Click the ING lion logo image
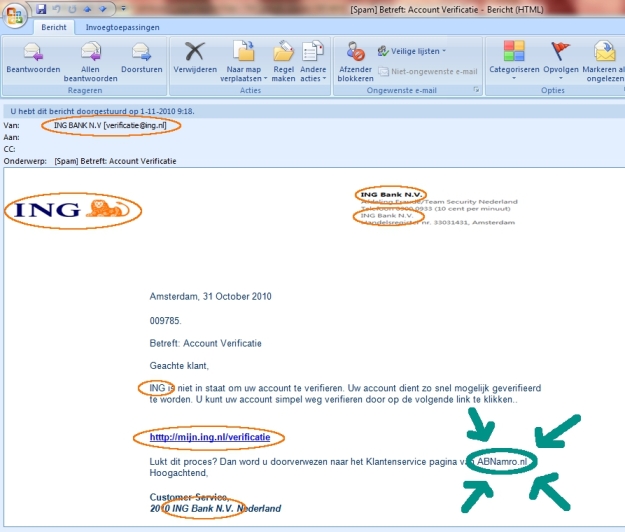The height and width of the screenshot is (532, 625). (73, 210)
